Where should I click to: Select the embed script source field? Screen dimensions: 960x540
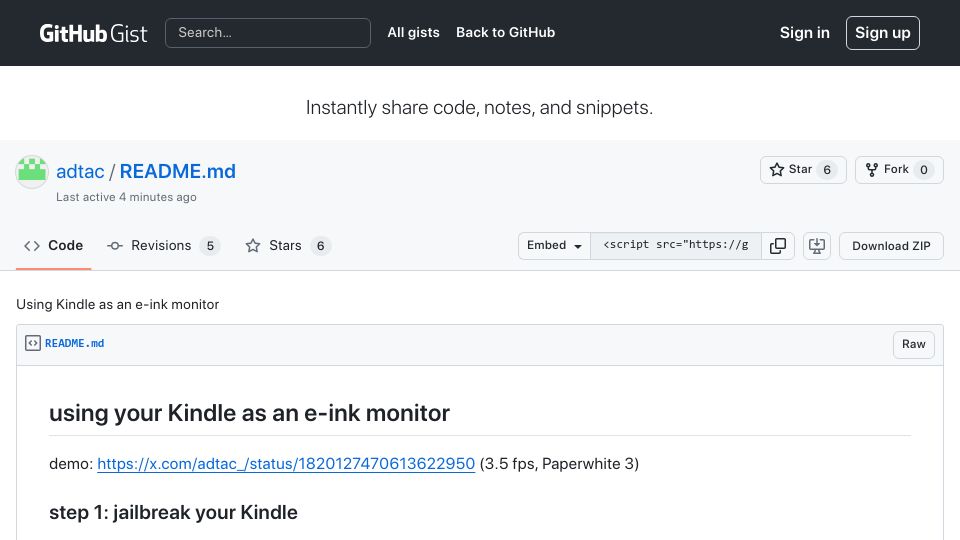tap(676, 246)
